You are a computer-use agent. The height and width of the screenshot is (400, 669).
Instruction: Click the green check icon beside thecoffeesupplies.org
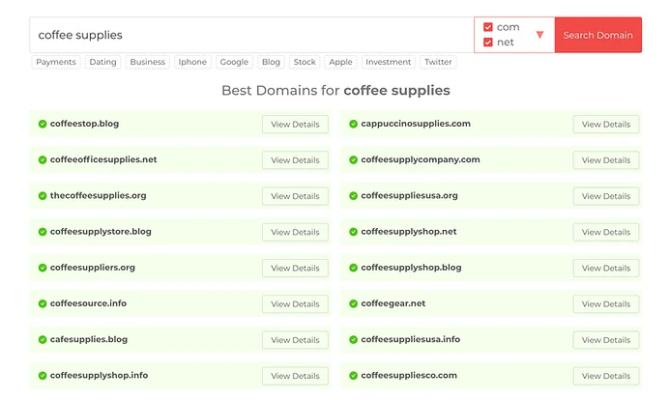pos(42,196)
